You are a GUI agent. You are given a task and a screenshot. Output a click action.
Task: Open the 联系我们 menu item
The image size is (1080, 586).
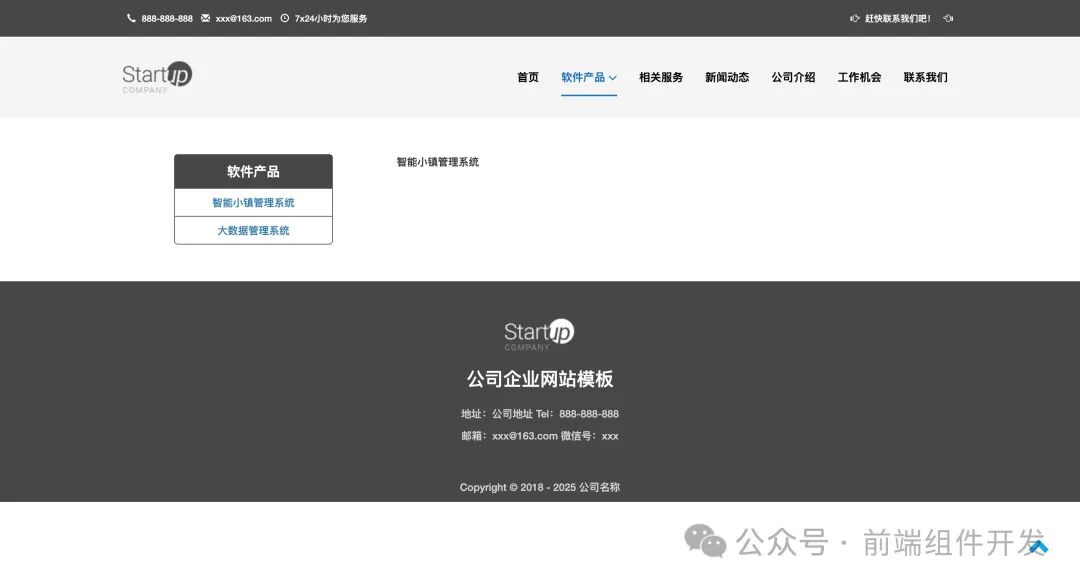(x=925, y=77)
